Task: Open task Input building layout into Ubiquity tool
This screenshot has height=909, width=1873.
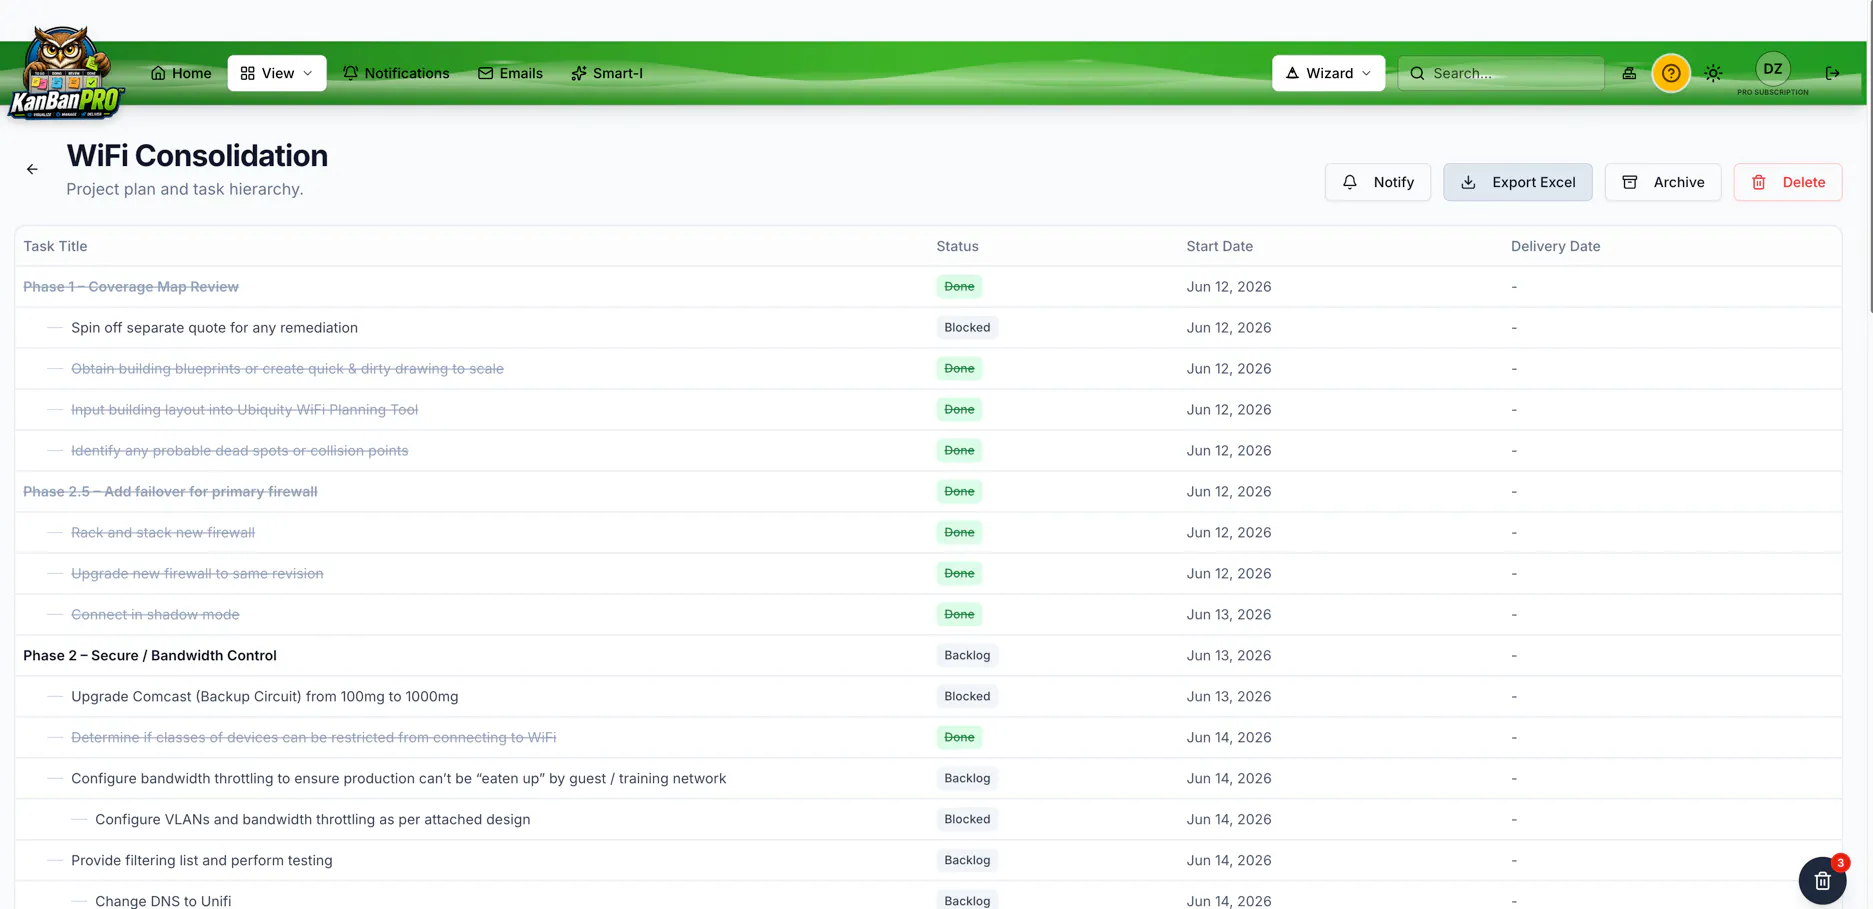Action: [x=244, y=410]
